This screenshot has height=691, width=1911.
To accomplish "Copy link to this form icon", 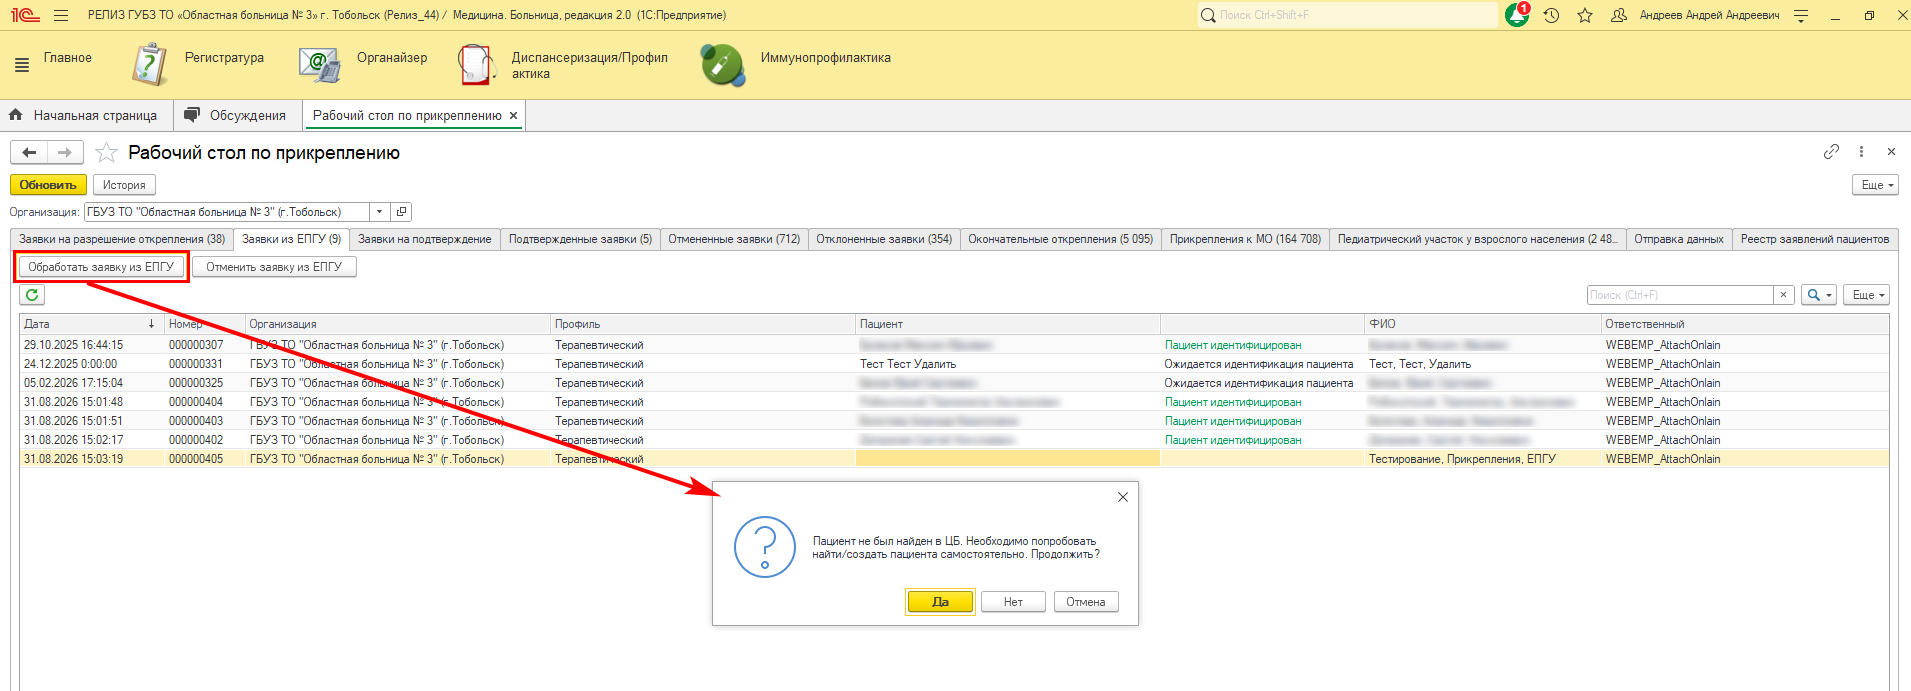I will pyautogui.click(x=1831, y=152).
